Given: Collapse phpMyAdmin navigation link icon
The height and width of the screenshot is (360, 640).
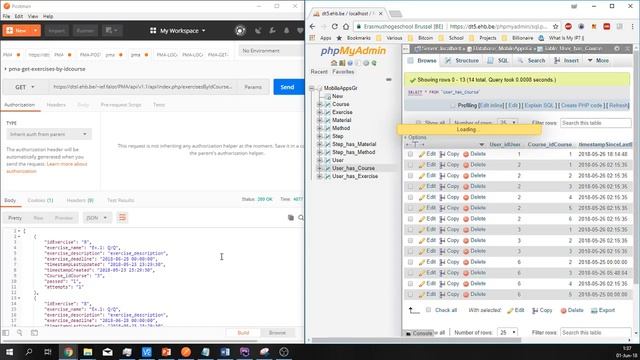Looking at the screenshot, I should [x=389, y=80].
